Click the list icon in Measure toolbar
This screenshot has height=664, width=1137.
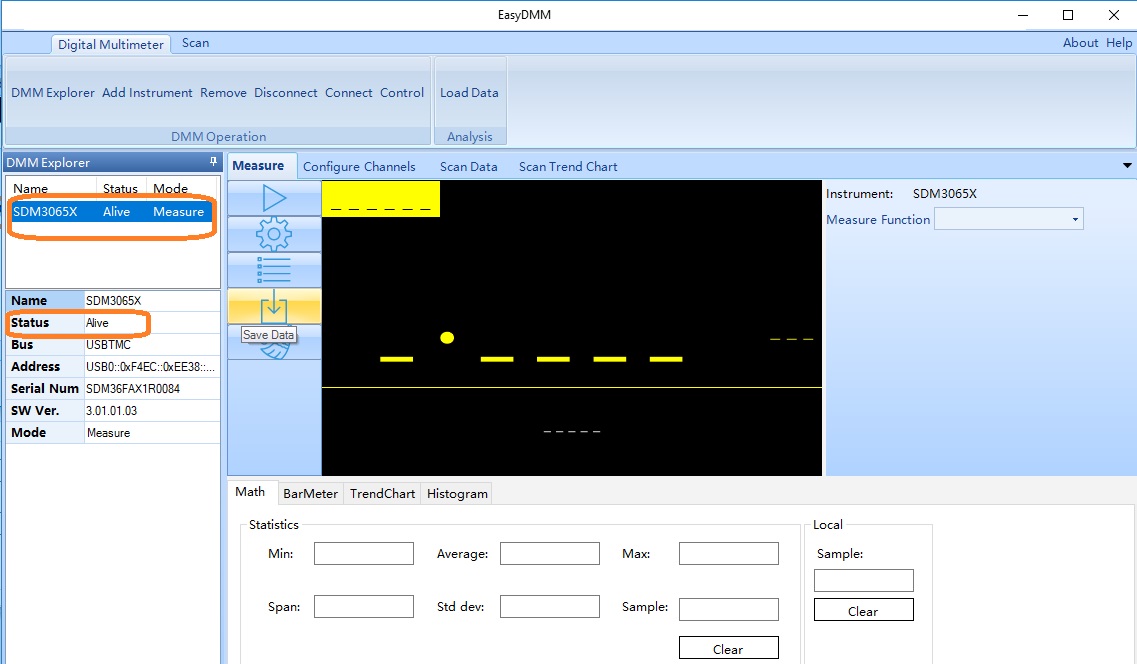273,270
